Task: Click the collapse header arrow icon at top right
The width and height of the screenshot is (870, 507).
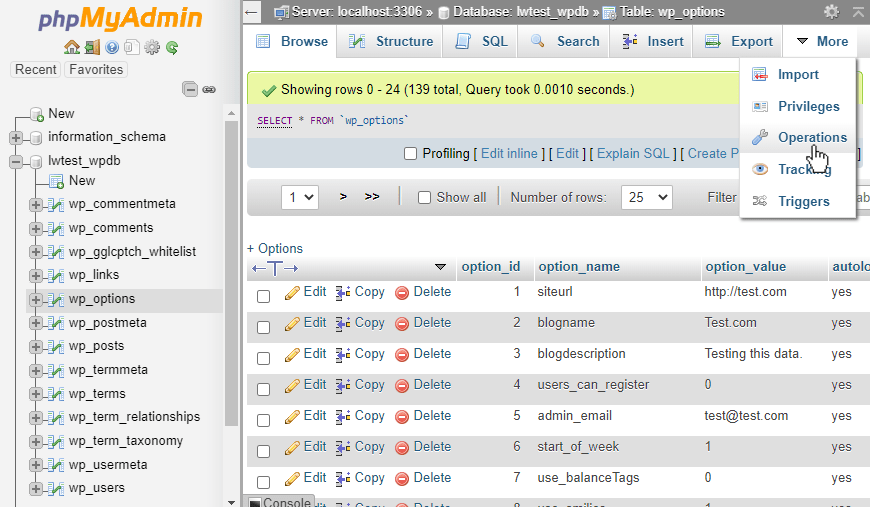Action: pyautogui.click(x=858, y=12)
